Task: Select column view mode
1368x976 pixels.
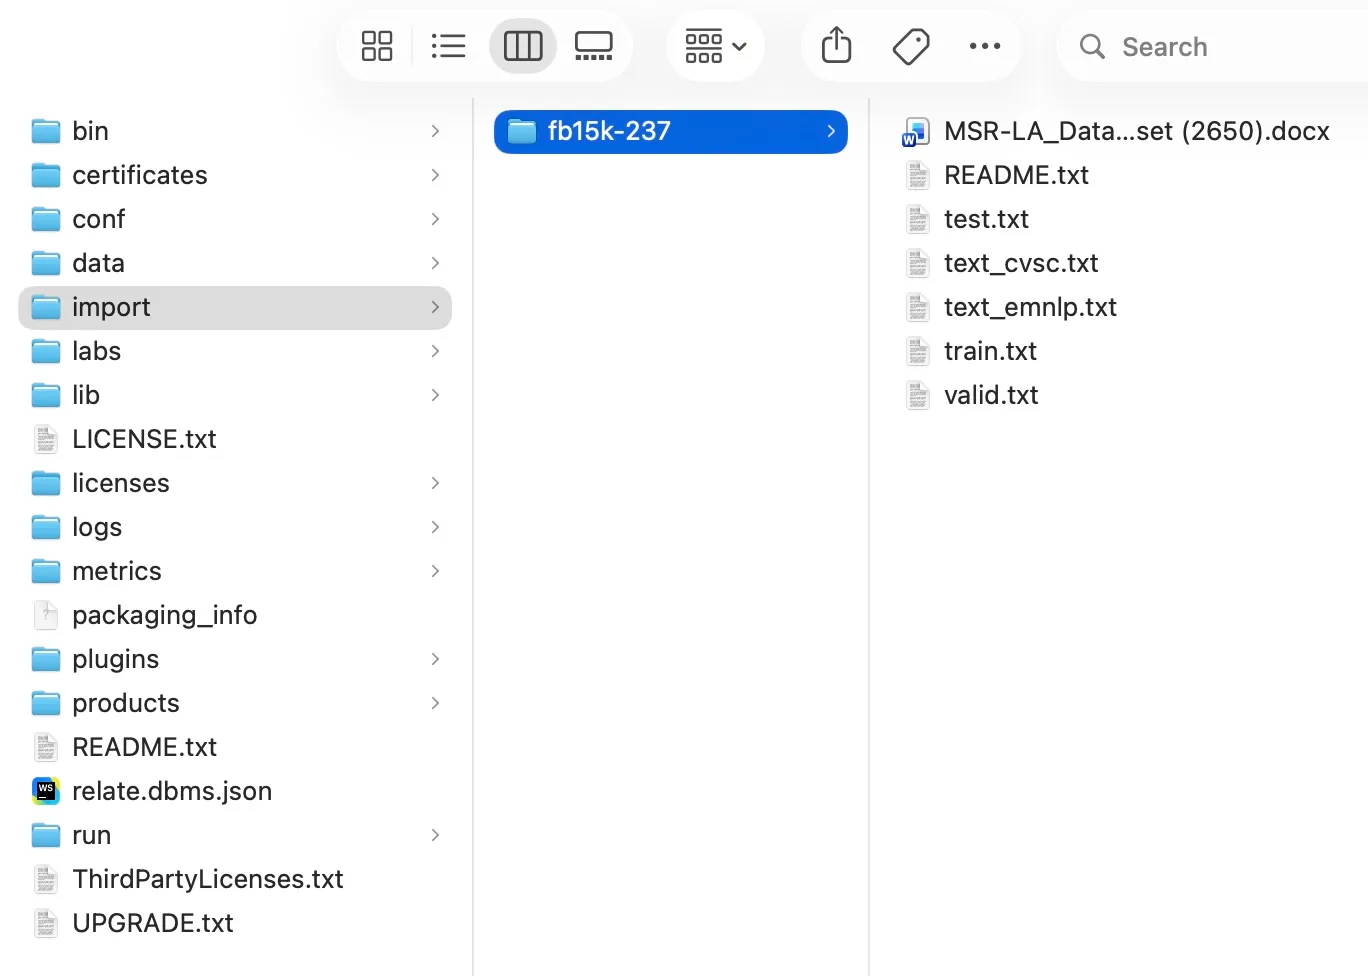Action: point(523,46)
